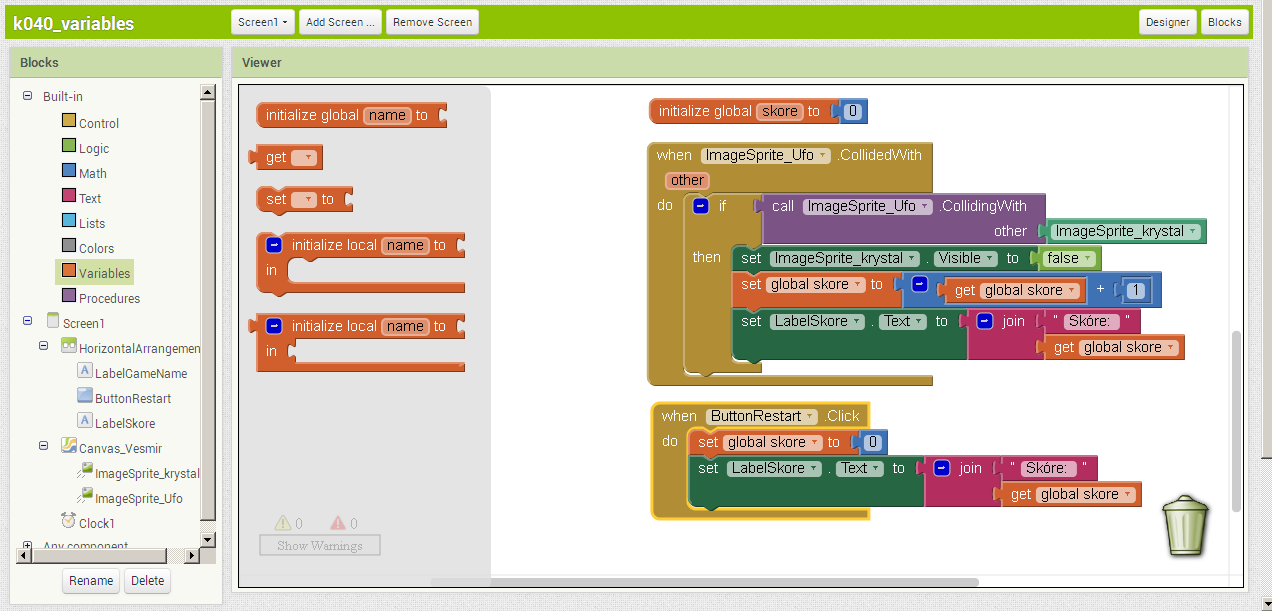Click the Show Warnings button
Viewport: 1272px width, 611px height.
click(x=320, y=545)
